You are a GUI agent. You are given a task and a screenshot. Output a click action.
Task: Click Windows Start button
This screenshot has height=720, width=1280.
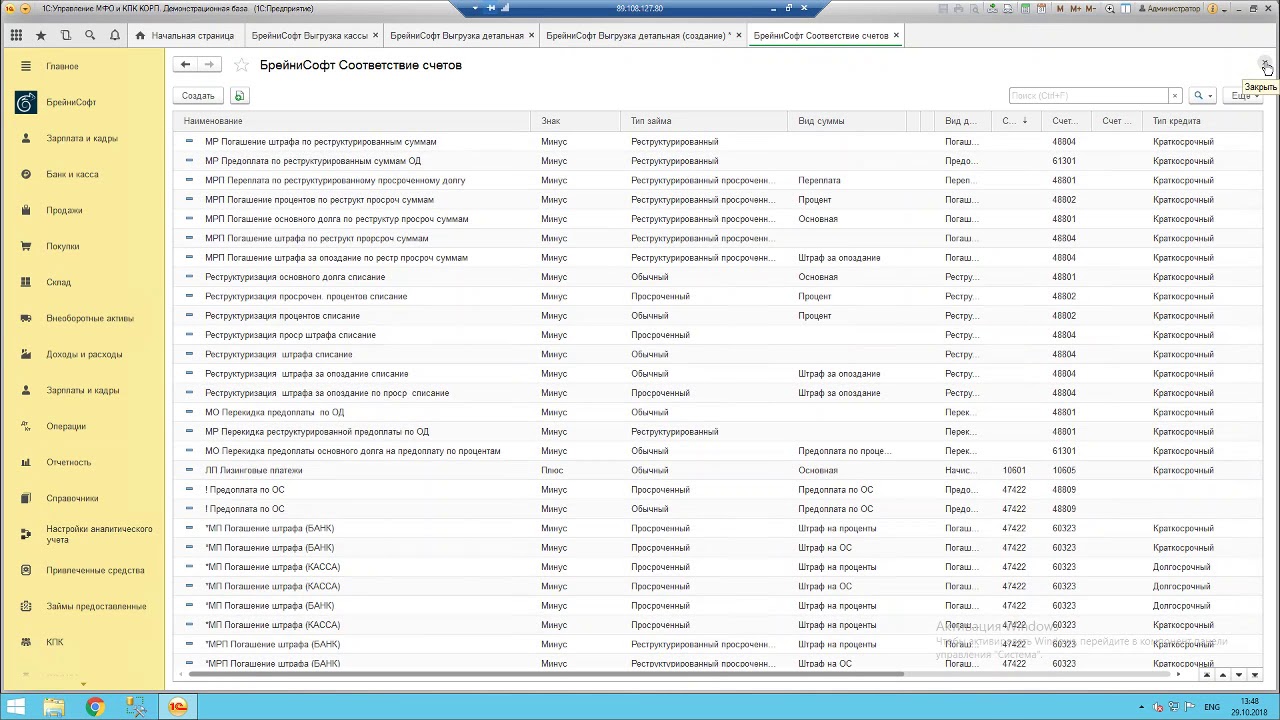(16, 707)
